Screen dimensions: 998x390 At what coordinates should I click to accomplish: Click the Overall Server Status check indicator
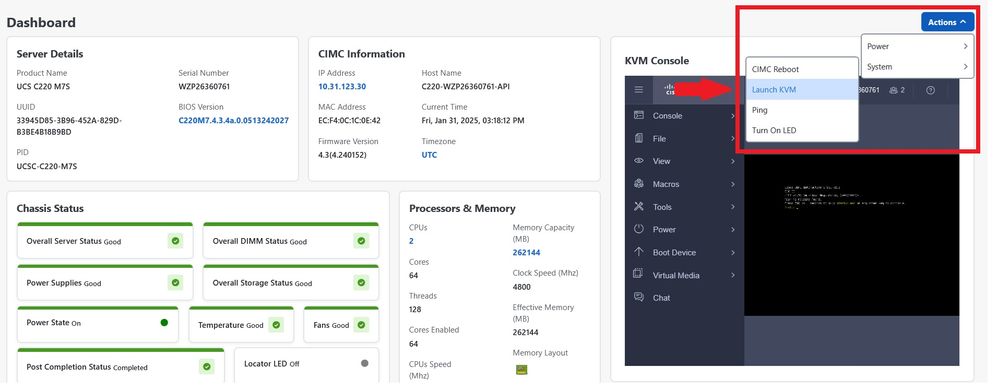pos(175,240)
